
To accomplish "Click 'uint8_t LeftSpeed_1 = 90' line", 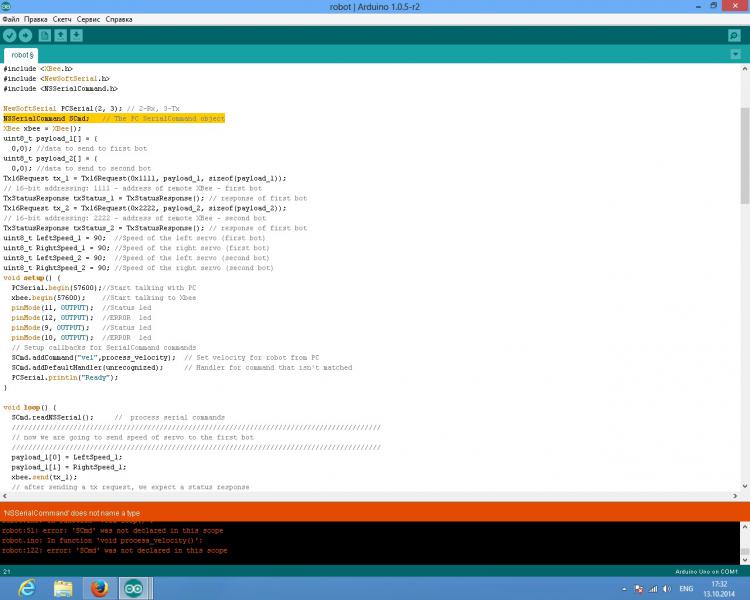I will pyautogui.click(x=134, y=238).
